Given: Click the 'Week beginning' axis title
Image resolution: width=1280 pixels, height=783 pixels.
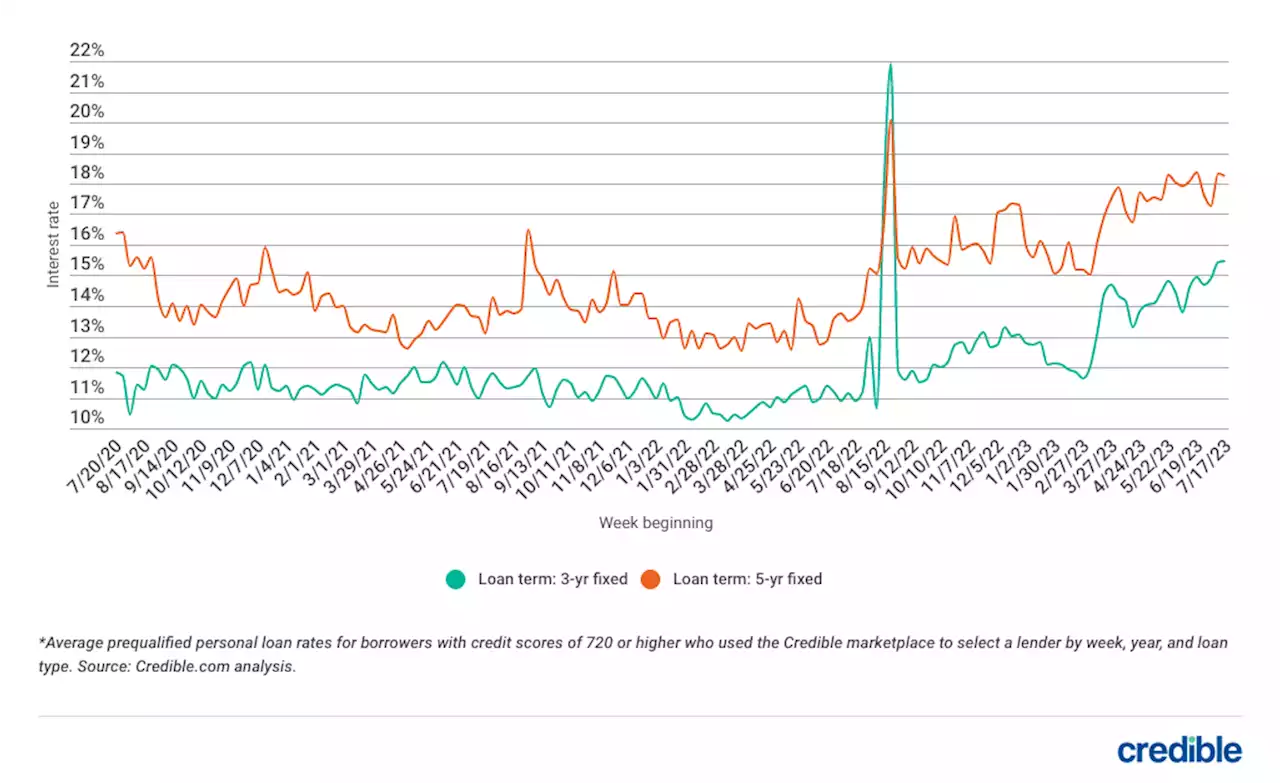Looking at the screenshot, I should [656, 523].
